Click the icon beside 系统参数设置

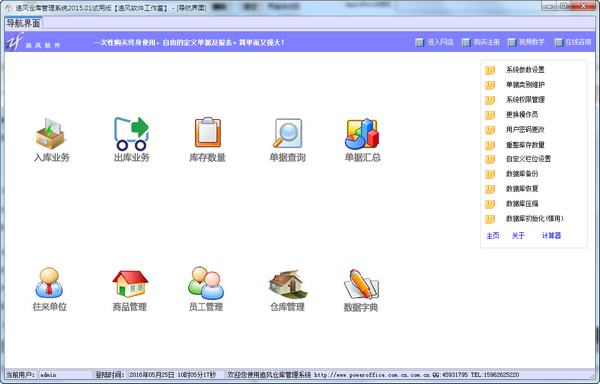[490, 70]
